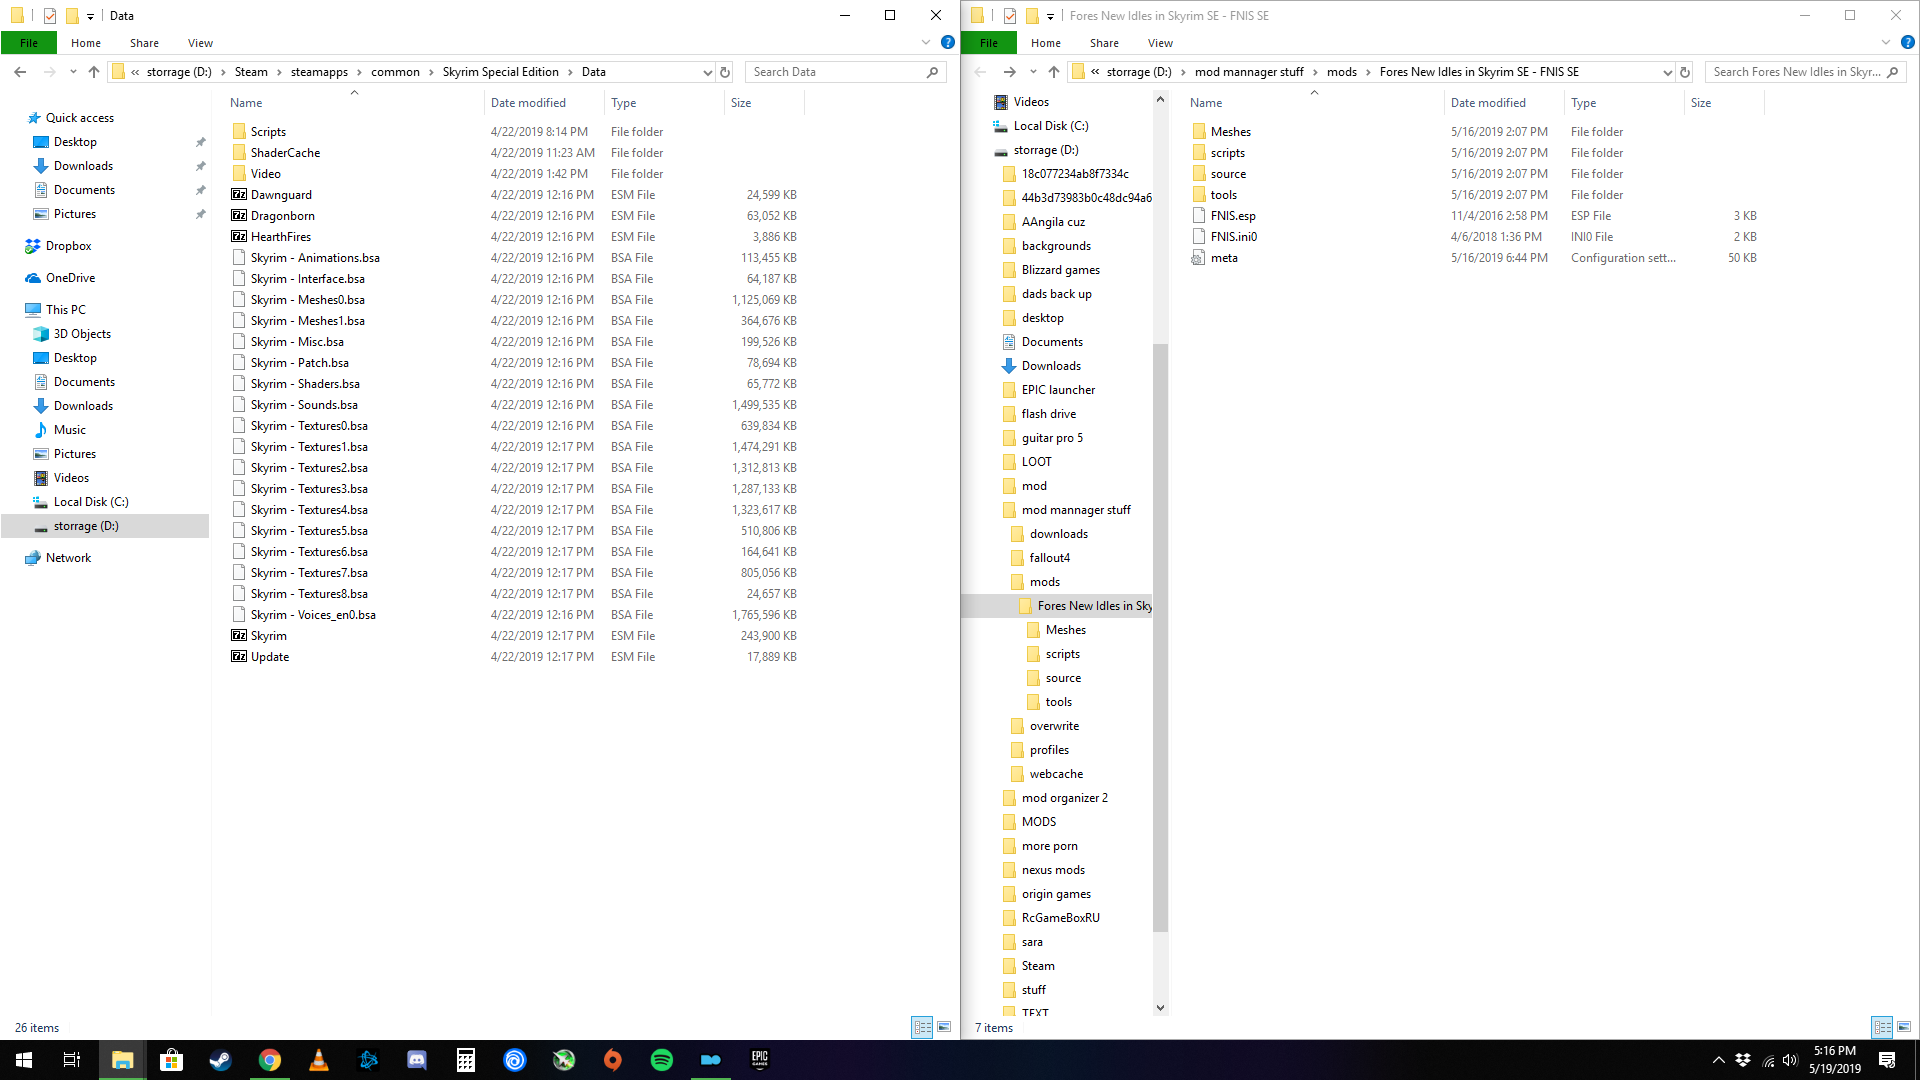Sort Fores New Idles files by Type column

coord(1624,103)
